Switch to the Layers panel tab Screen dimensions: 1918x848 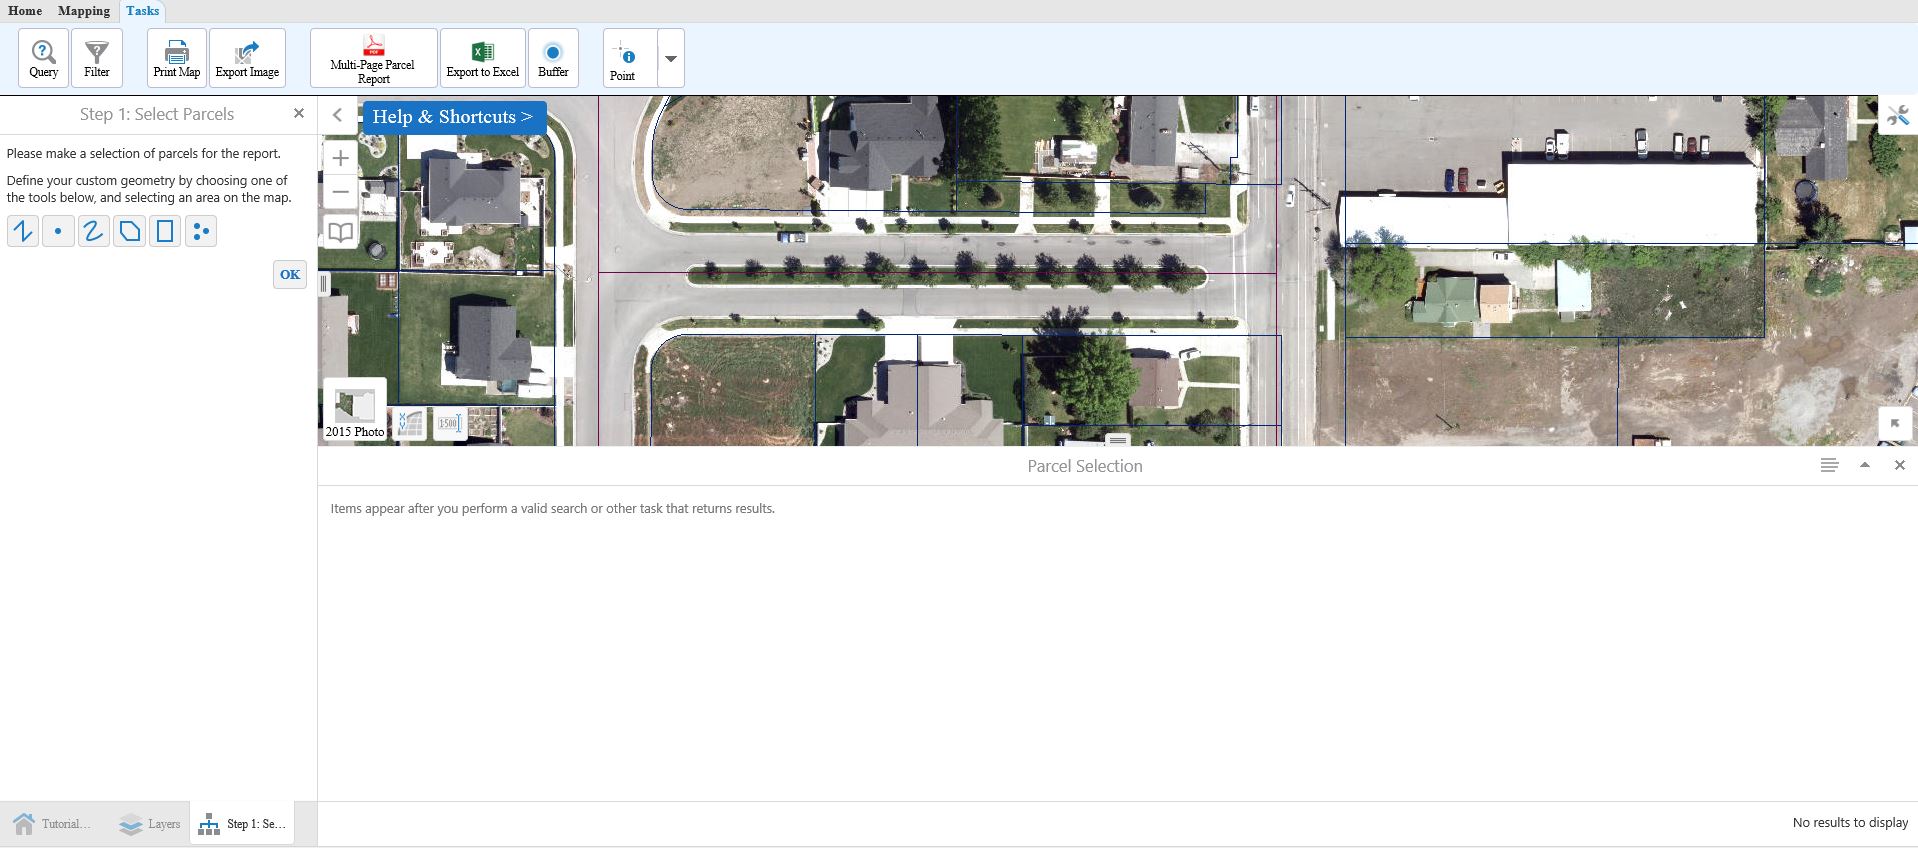149,824
